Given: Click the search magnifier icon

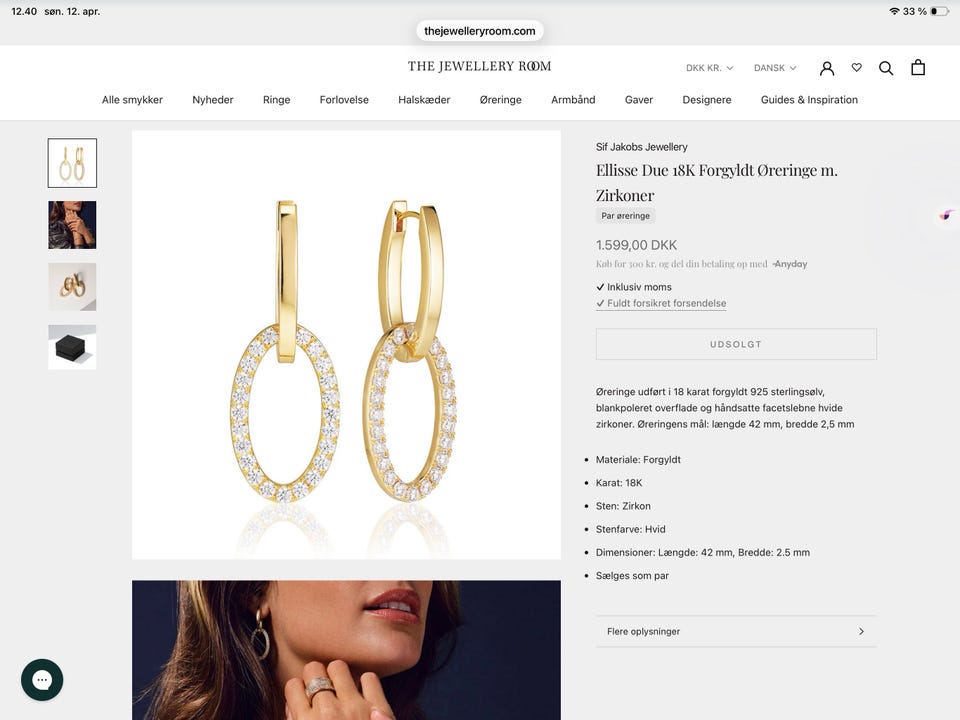Looking at the screenshot, I should (x=886, y=68).
